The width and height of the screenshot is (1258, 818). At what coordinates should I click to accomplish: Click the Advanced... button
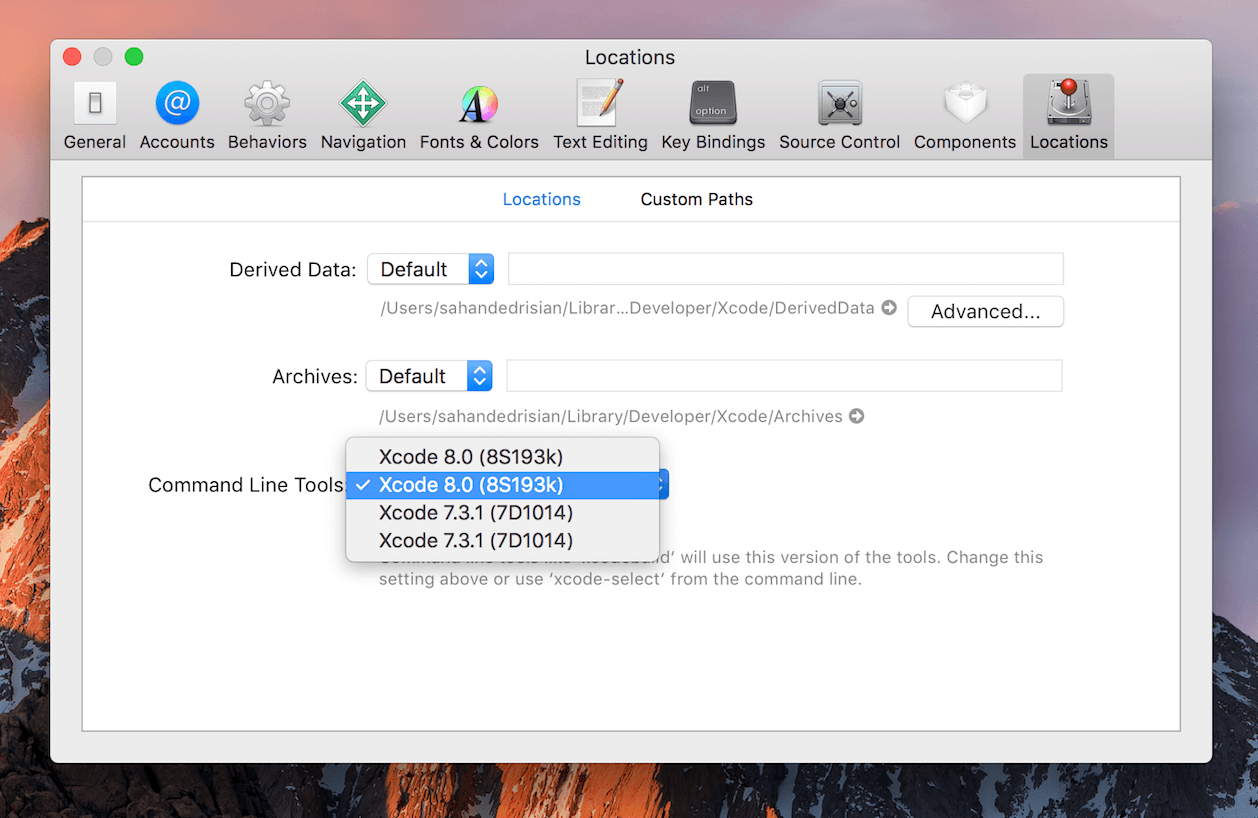pos(985,312)
